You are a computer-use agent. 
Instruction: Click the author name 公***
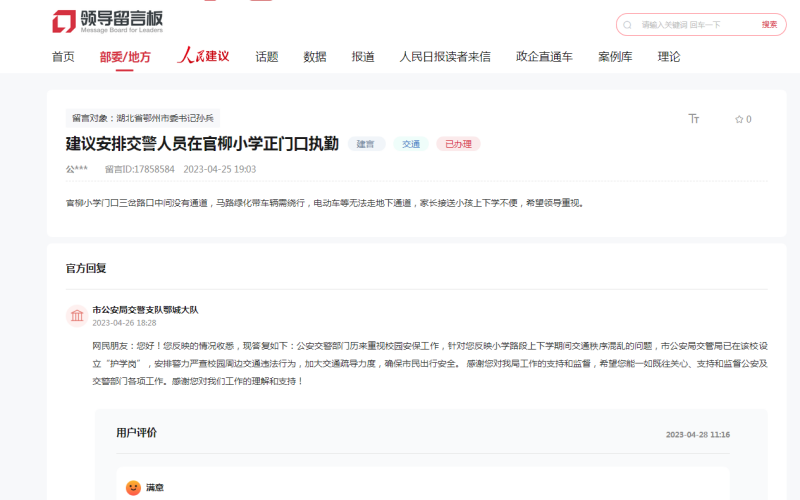(x=77, y=169)
